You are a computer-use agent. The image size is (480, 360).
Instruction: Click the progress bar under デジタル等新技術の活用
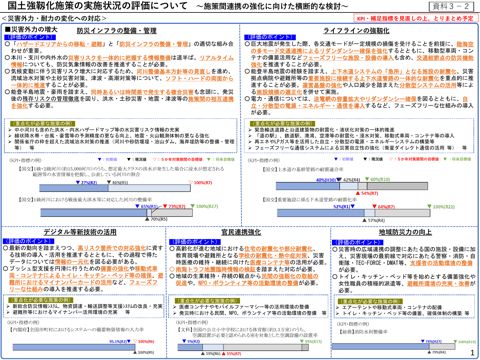click(x=74, y=347)
